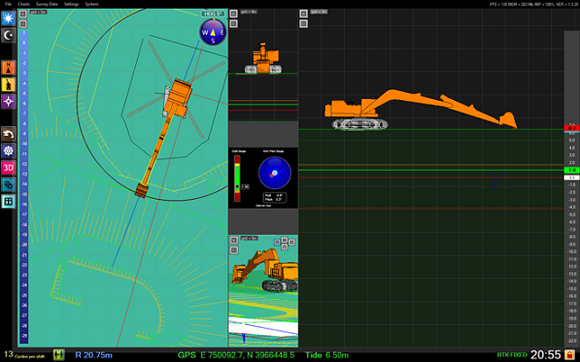Click the teal linked-chain icon
This screenshot has height=362, width=580.
[x=8, y=184]
